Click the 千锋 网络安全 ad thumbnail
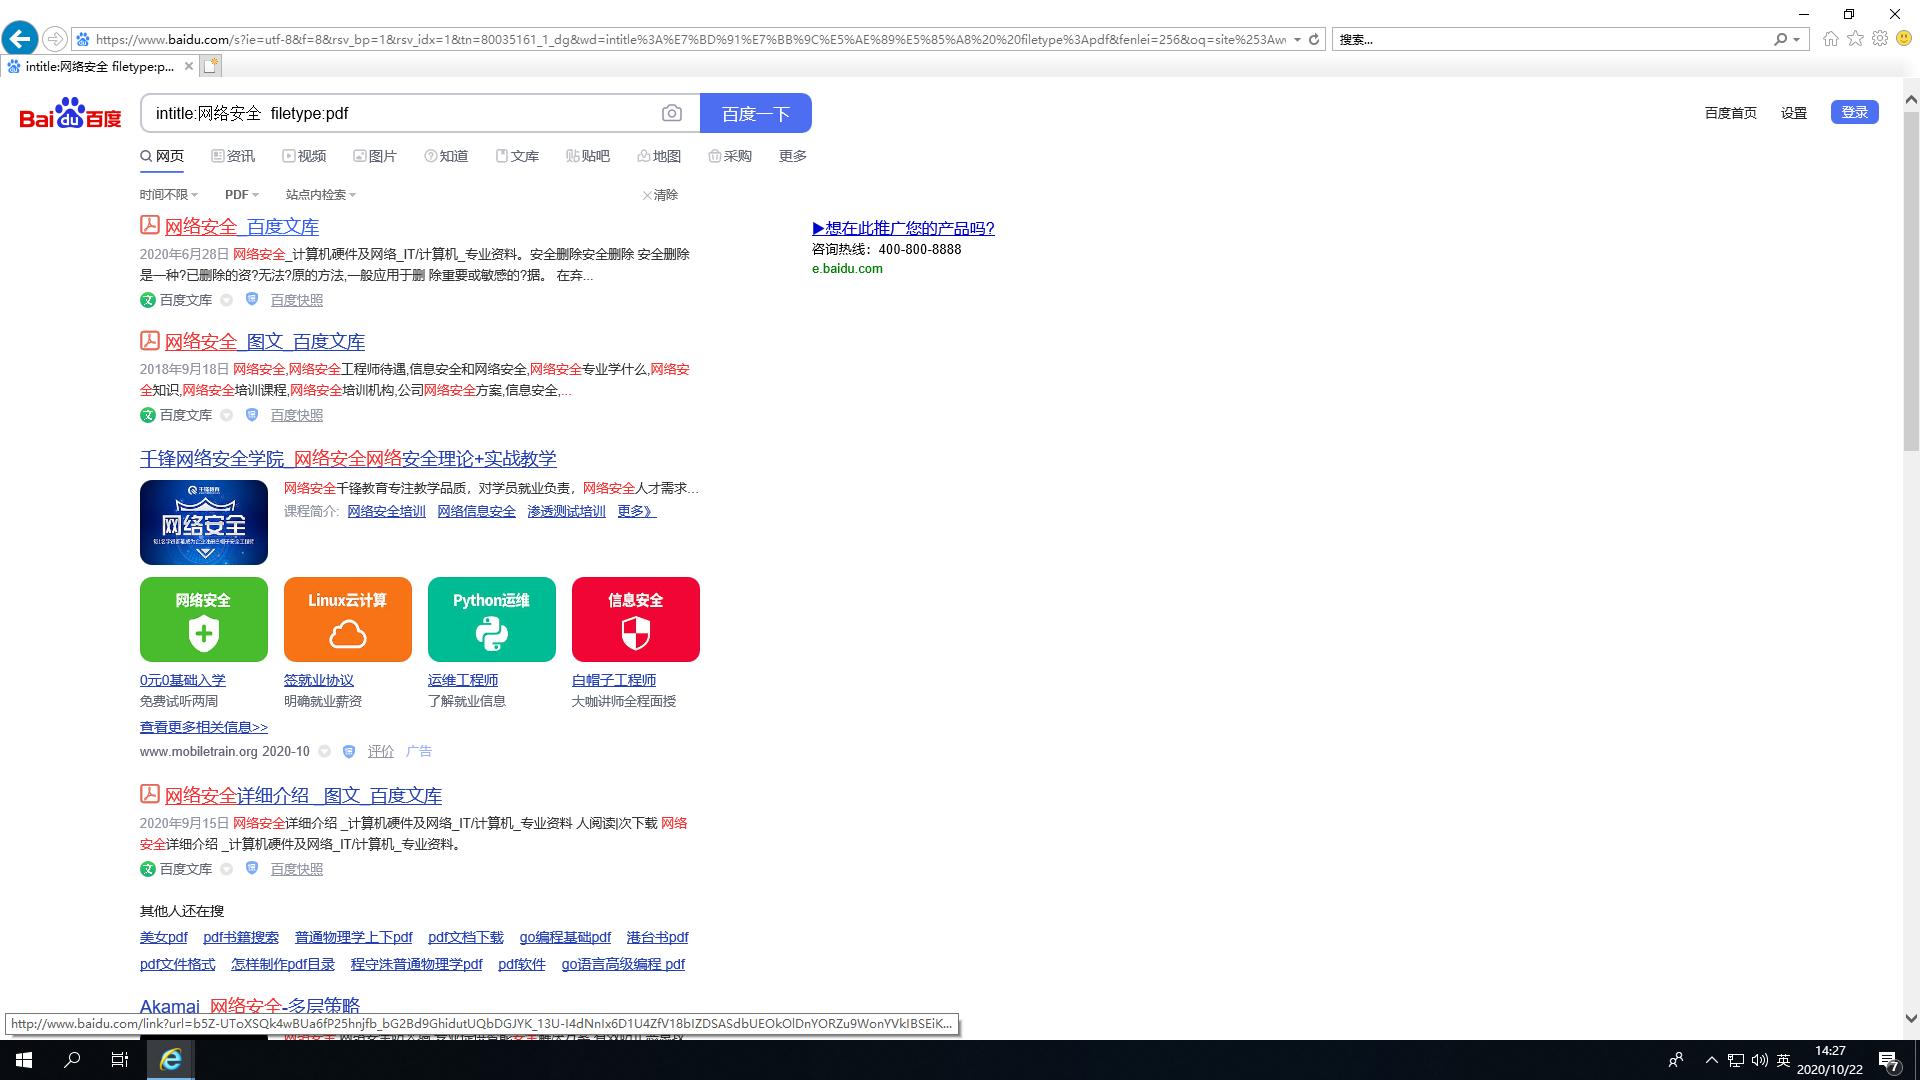The image size is (1920, 1080). pos(203,522)
